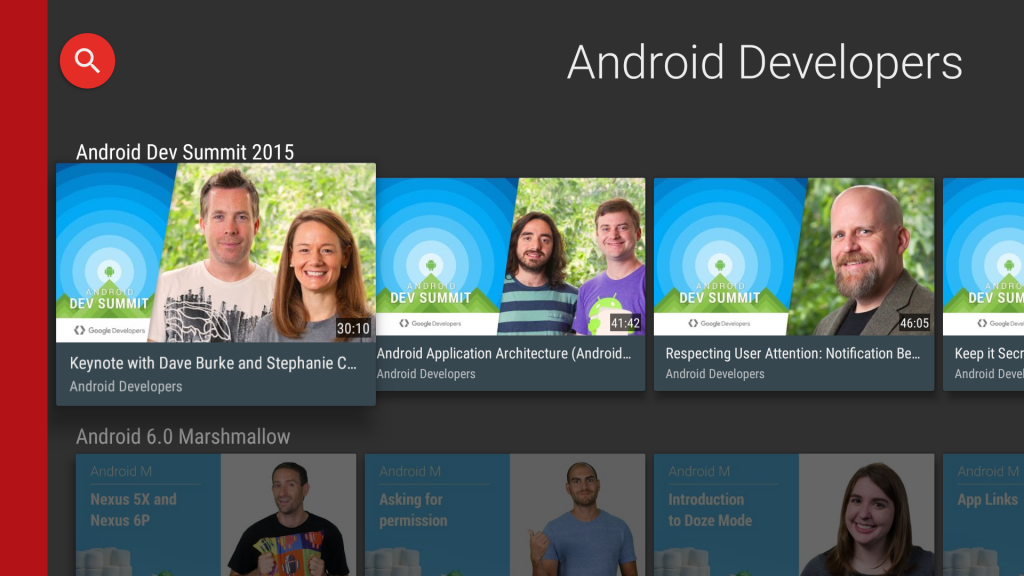Image resolution: width=1024 pixels, height=576 pixels.
Task: Select the Introduction to Doze Mode video
Action: click(x=793, y=515)
